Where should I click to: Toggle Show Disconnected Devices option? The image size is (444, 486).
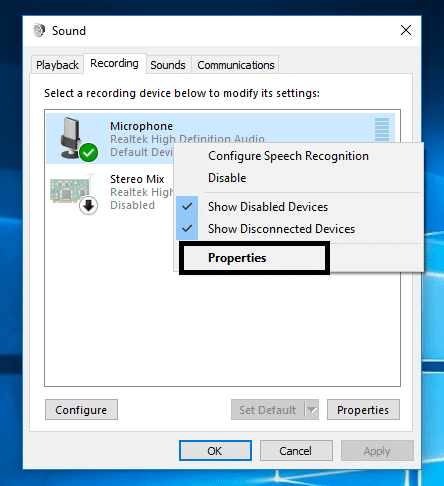click(x=281, y=229)
